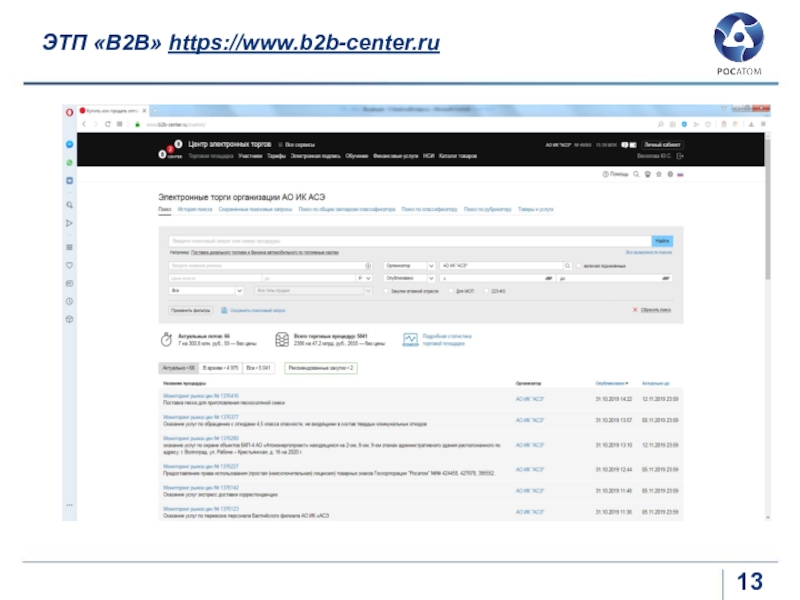Open Messenger in Opera sidebar
The width and height of the screenshot is (800, 600).
69,144
